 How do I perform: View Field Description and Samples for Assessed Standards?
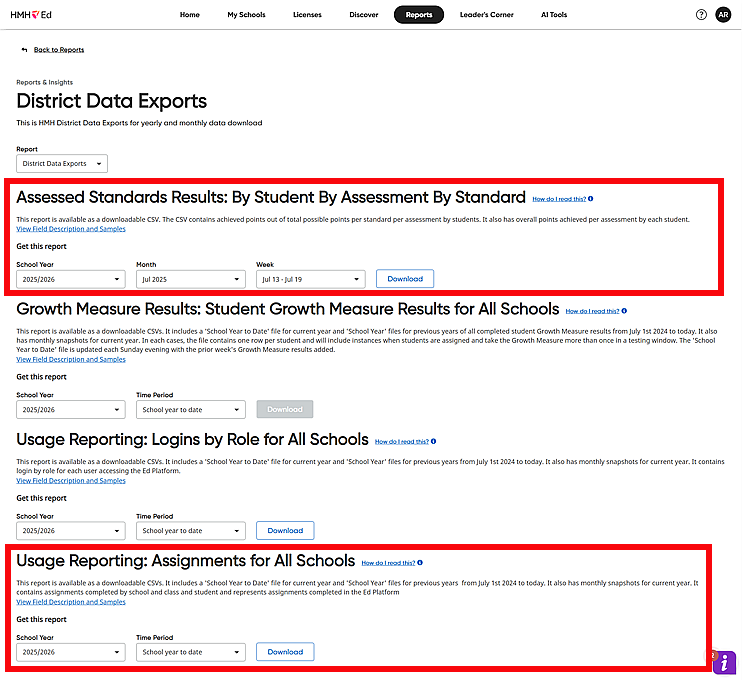point(71,229)
